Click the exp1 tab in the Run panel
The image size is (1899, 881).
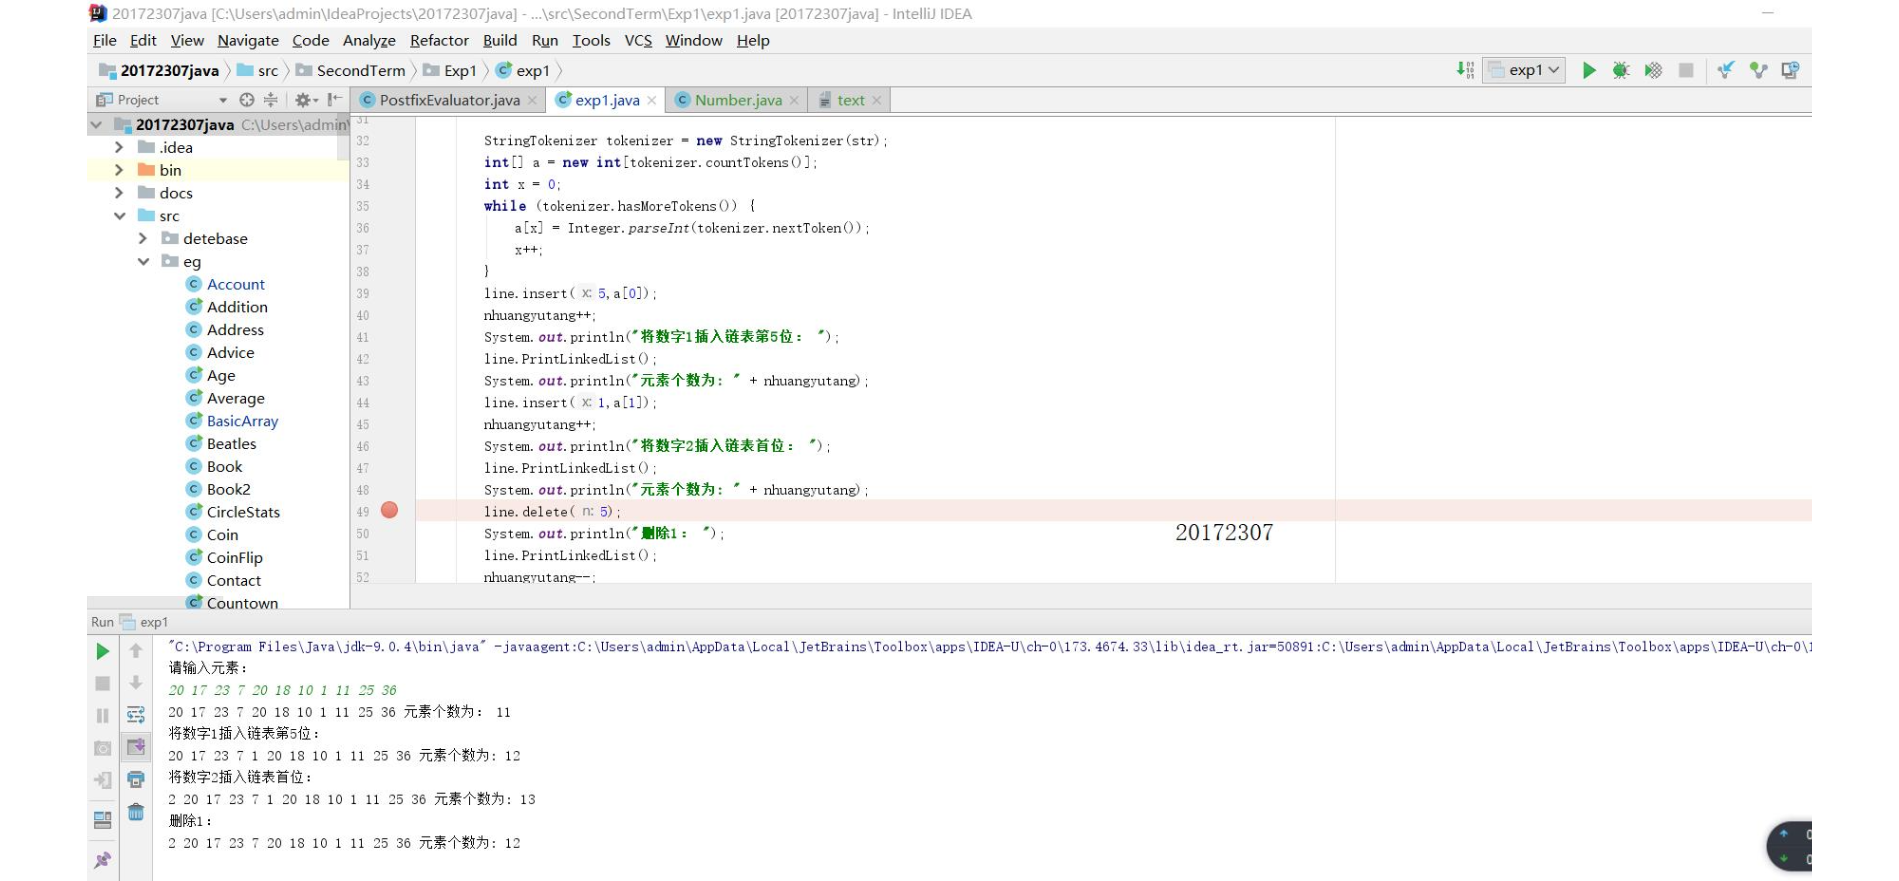(145, 622)
